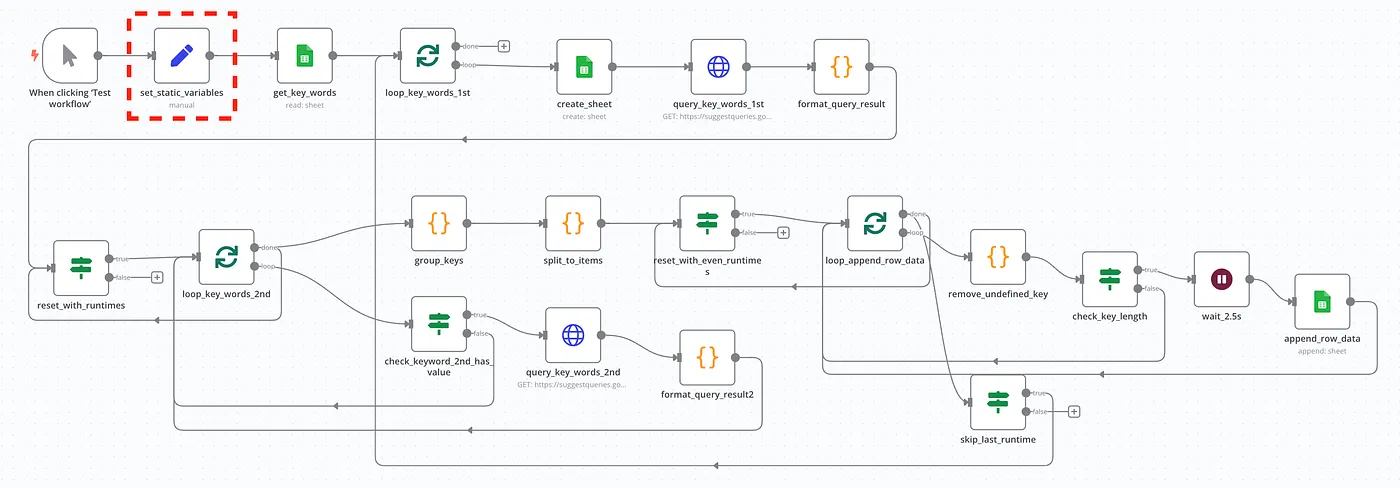This screenshot has height=488, width=1400.
Task: Open the query_key_words_1st globe node
Action: [x=718, y=67]
